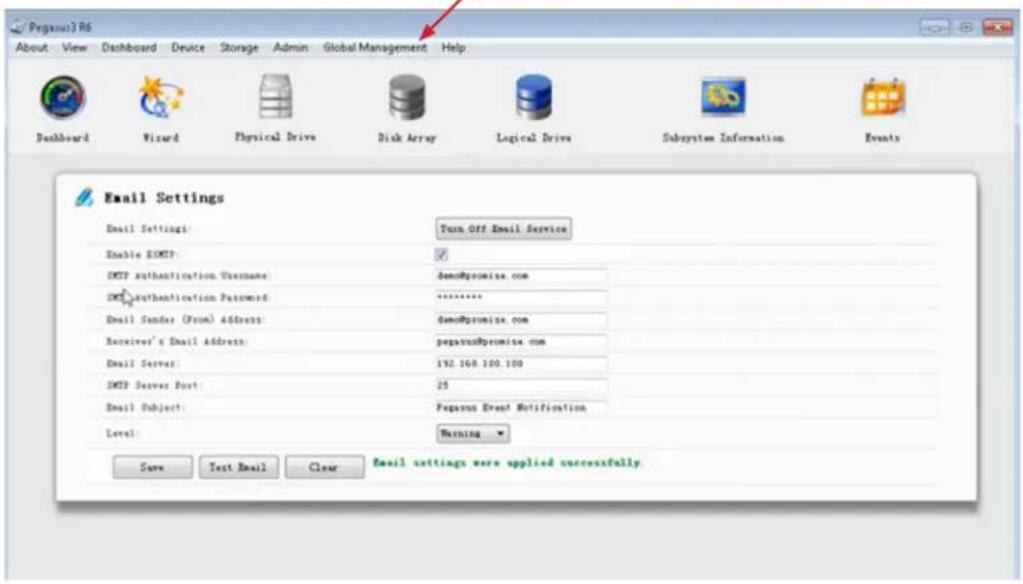Focus the Email Server field

pyautogui.click(x=521, y=363)
